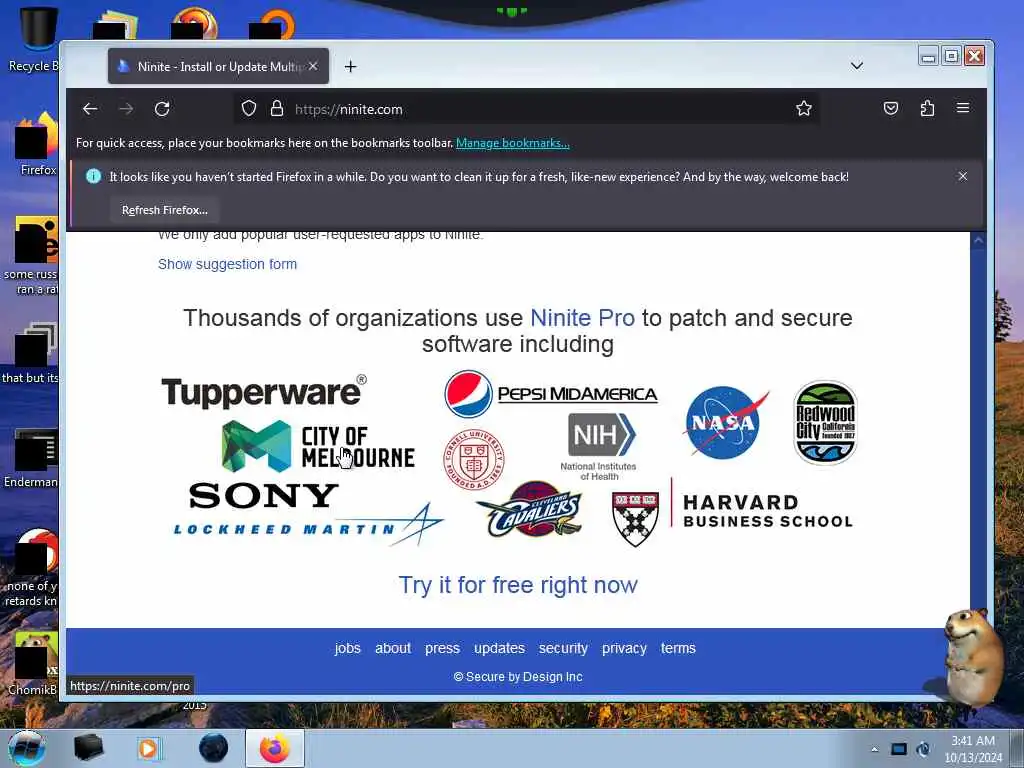Dismiss the Firefox refresh notification
1024x768 pixels.
point(963,176)
